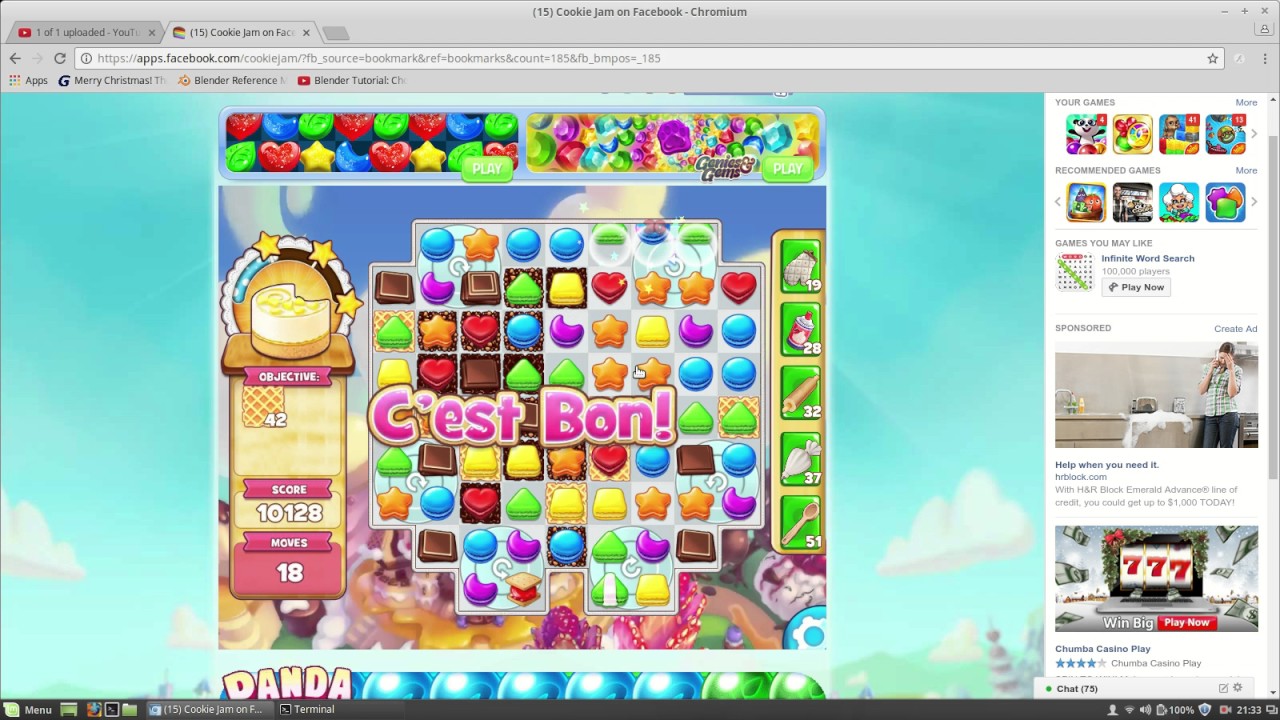
Task: Open Blender Reference bookmark
Action: tap(231, 80)
